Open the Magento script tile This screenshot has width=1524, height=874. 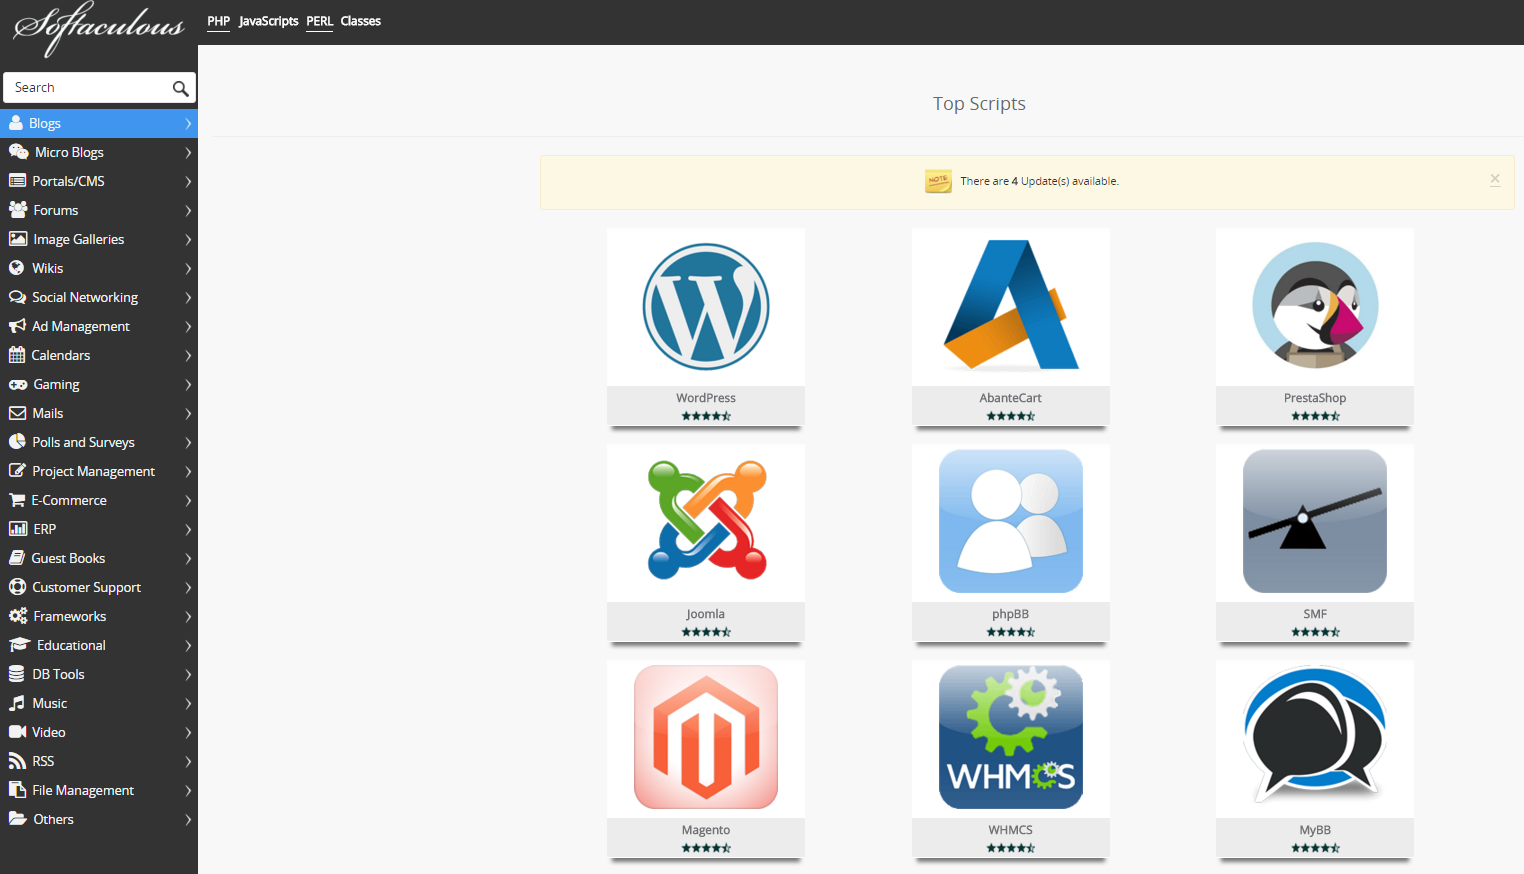[x=706, y=759]
